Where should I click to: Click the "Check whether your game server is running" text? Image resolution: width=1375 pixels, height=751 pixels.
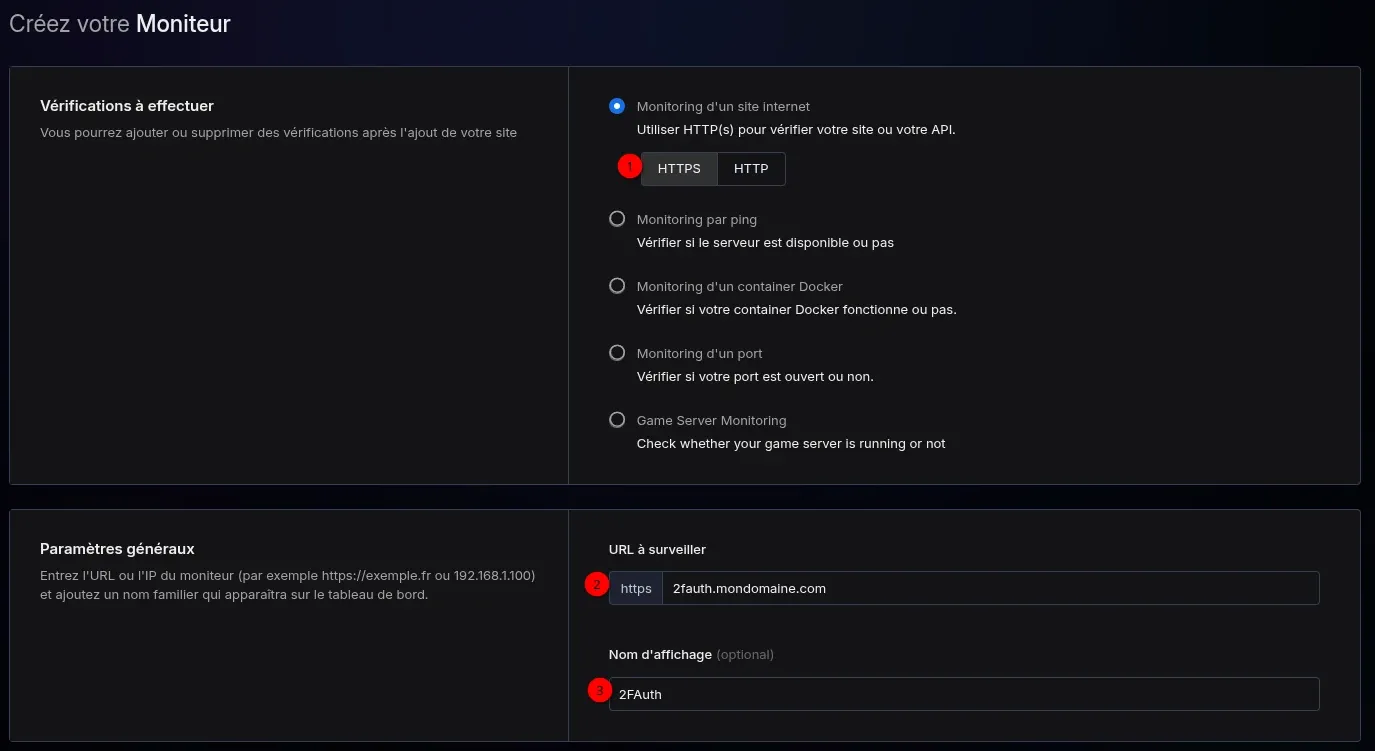[x=790, y=444]
